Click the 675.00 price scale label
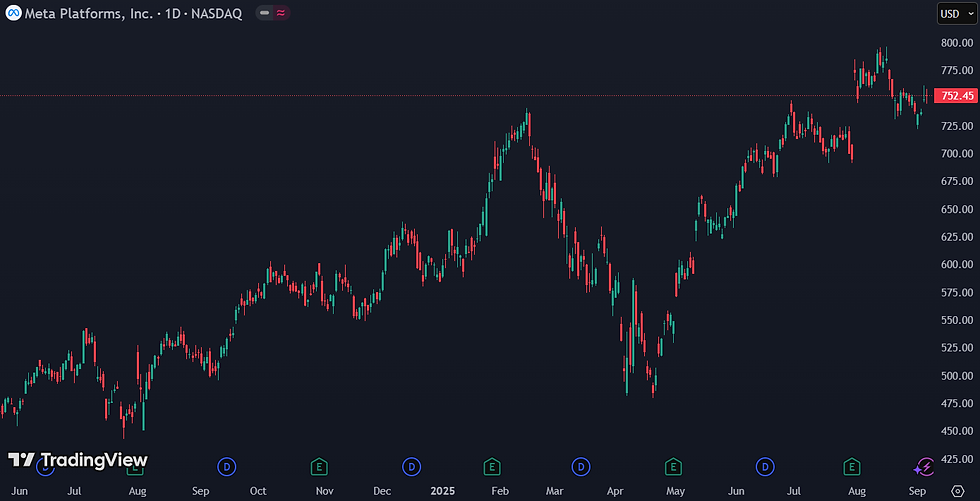The image size is (980, 501). click(958, 181)
